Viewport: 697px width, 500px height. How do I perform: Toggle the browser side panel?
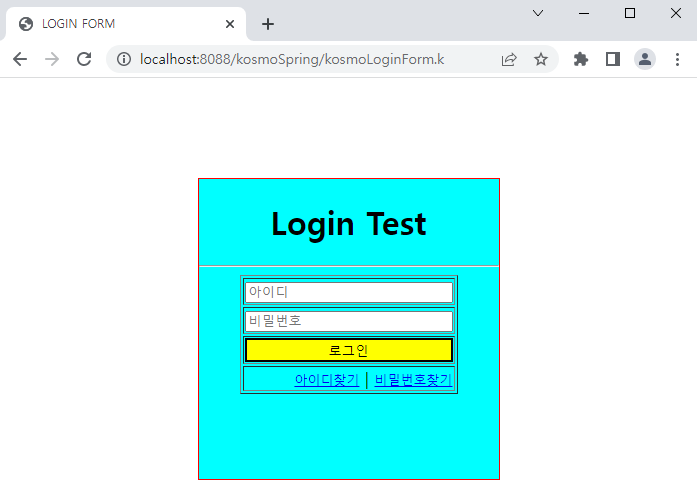point(613,59)
